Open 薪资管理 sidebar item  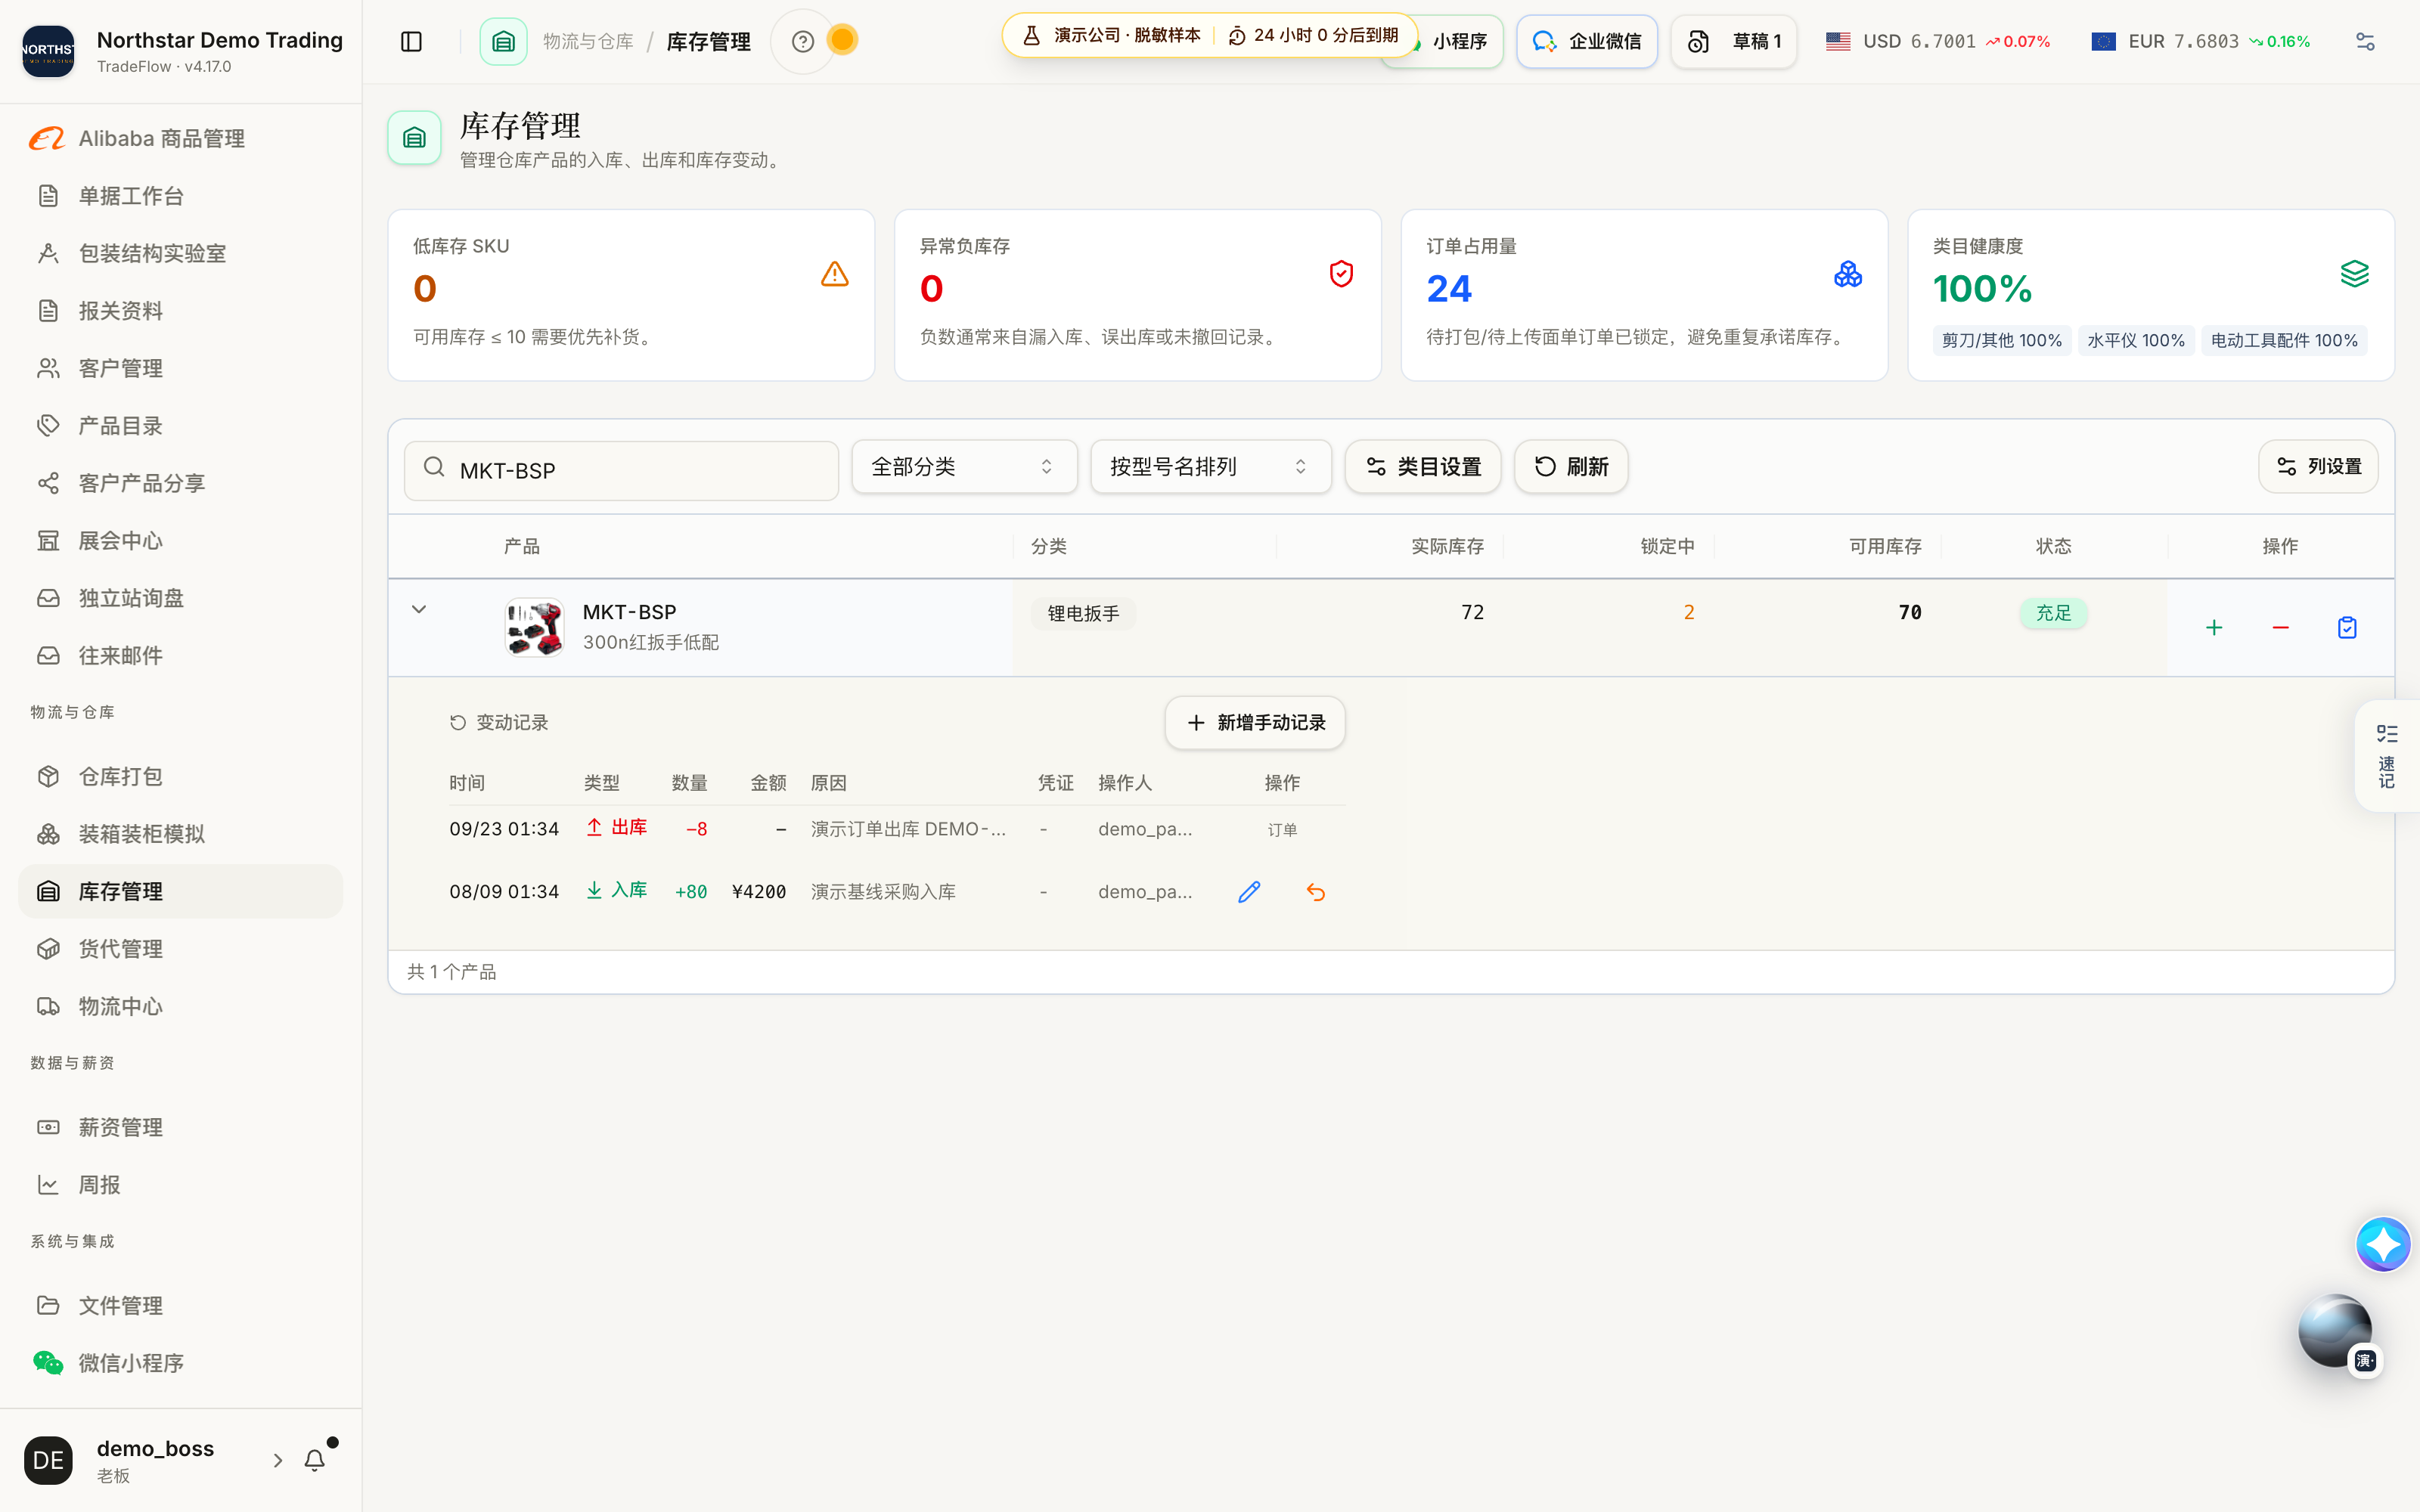pyautogui.click(x=180, y=1127)
